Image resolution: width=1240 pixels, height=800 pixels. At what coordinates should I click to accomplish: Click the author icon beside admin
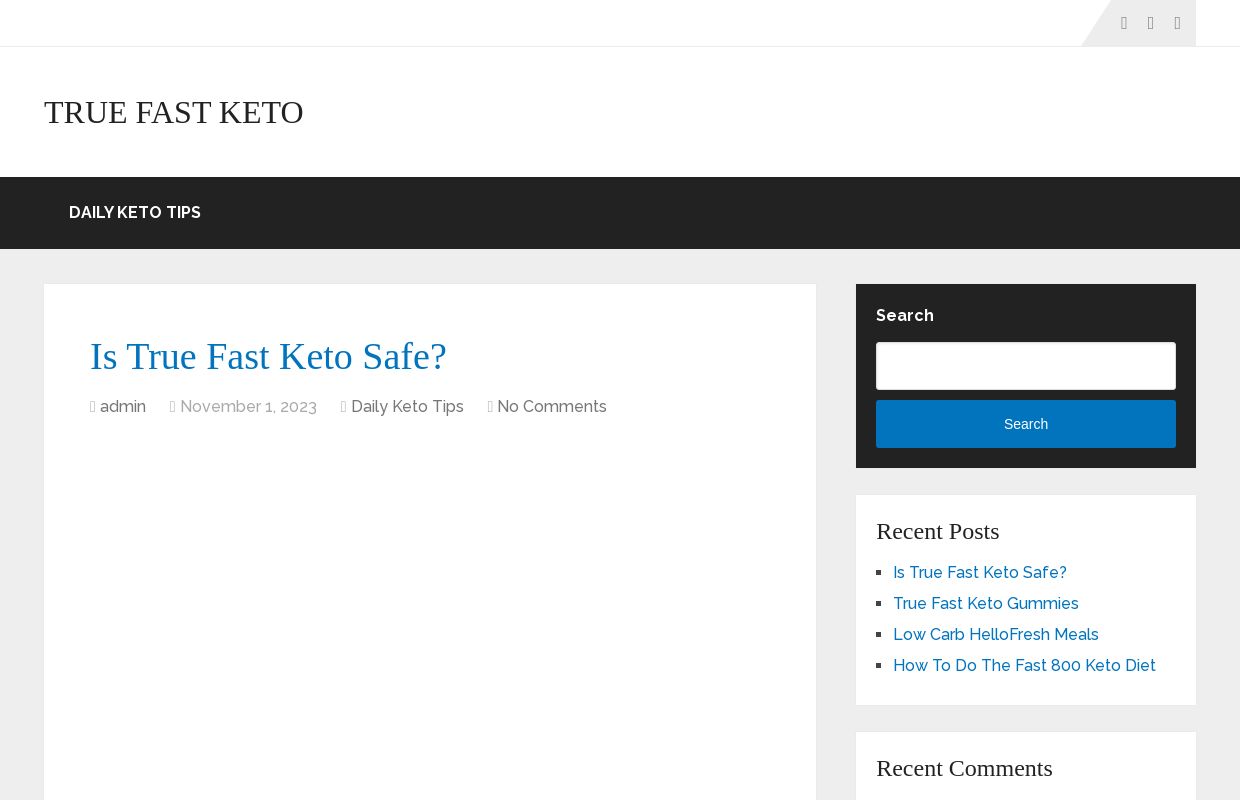coord(93,407)
